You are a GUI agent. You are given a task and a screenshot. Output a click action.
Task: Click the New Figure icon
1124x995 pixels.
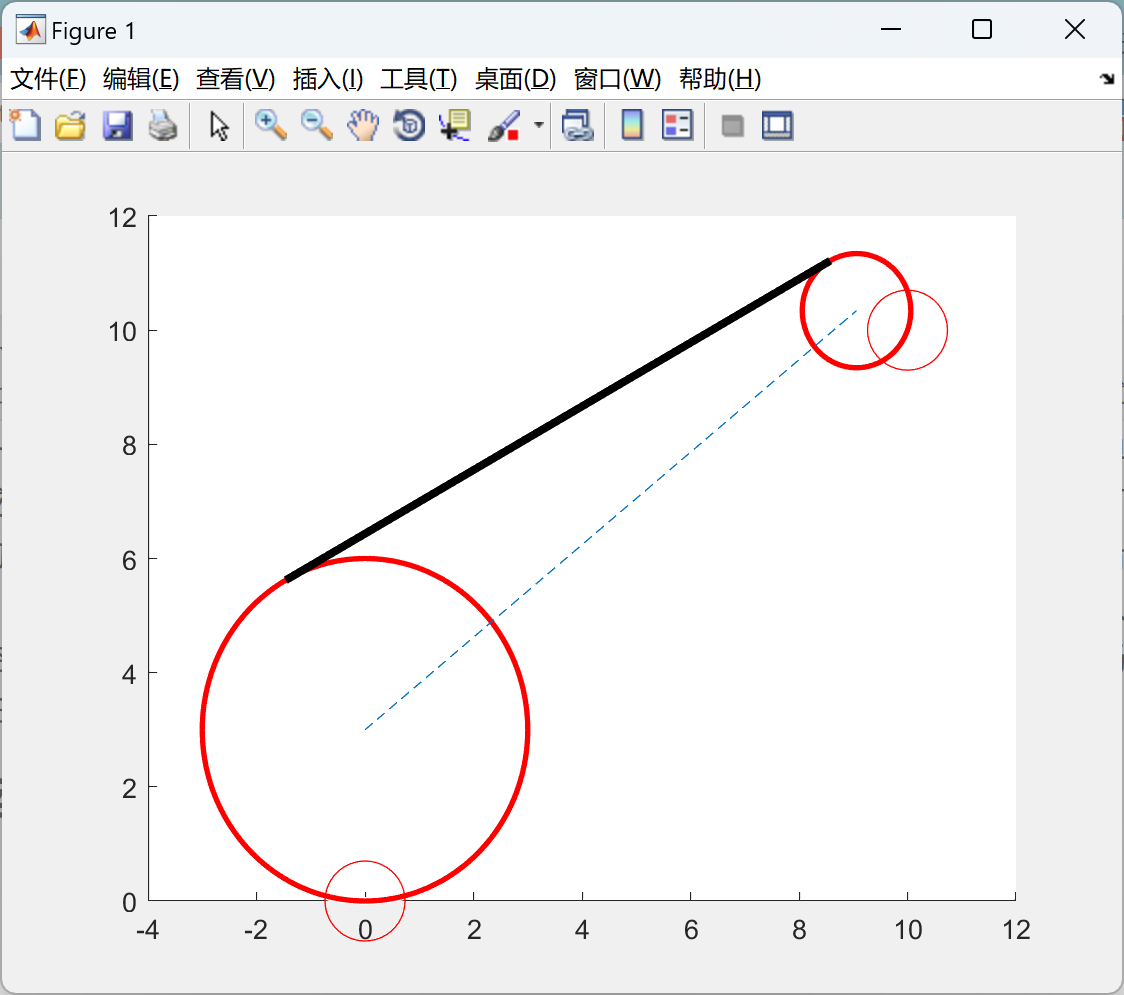point(25,125)
